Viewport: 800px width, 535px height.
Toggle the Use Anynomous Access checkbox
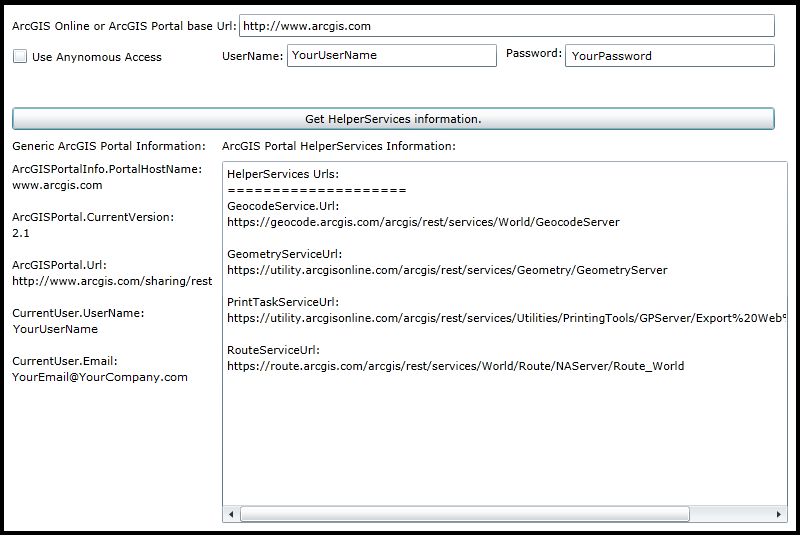click(x=20, y=56)
